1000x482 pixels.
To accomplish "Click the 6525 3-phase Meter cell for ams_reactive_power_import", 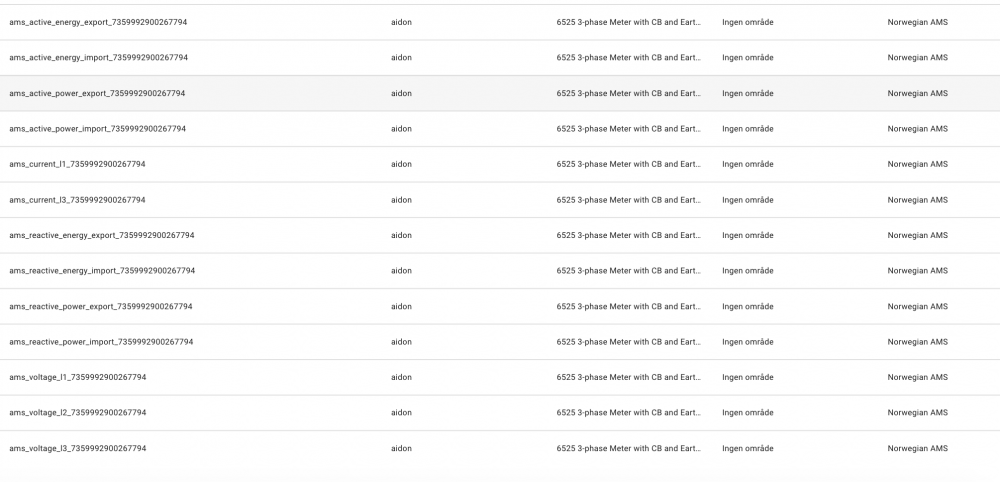I will tap(628, 342).
